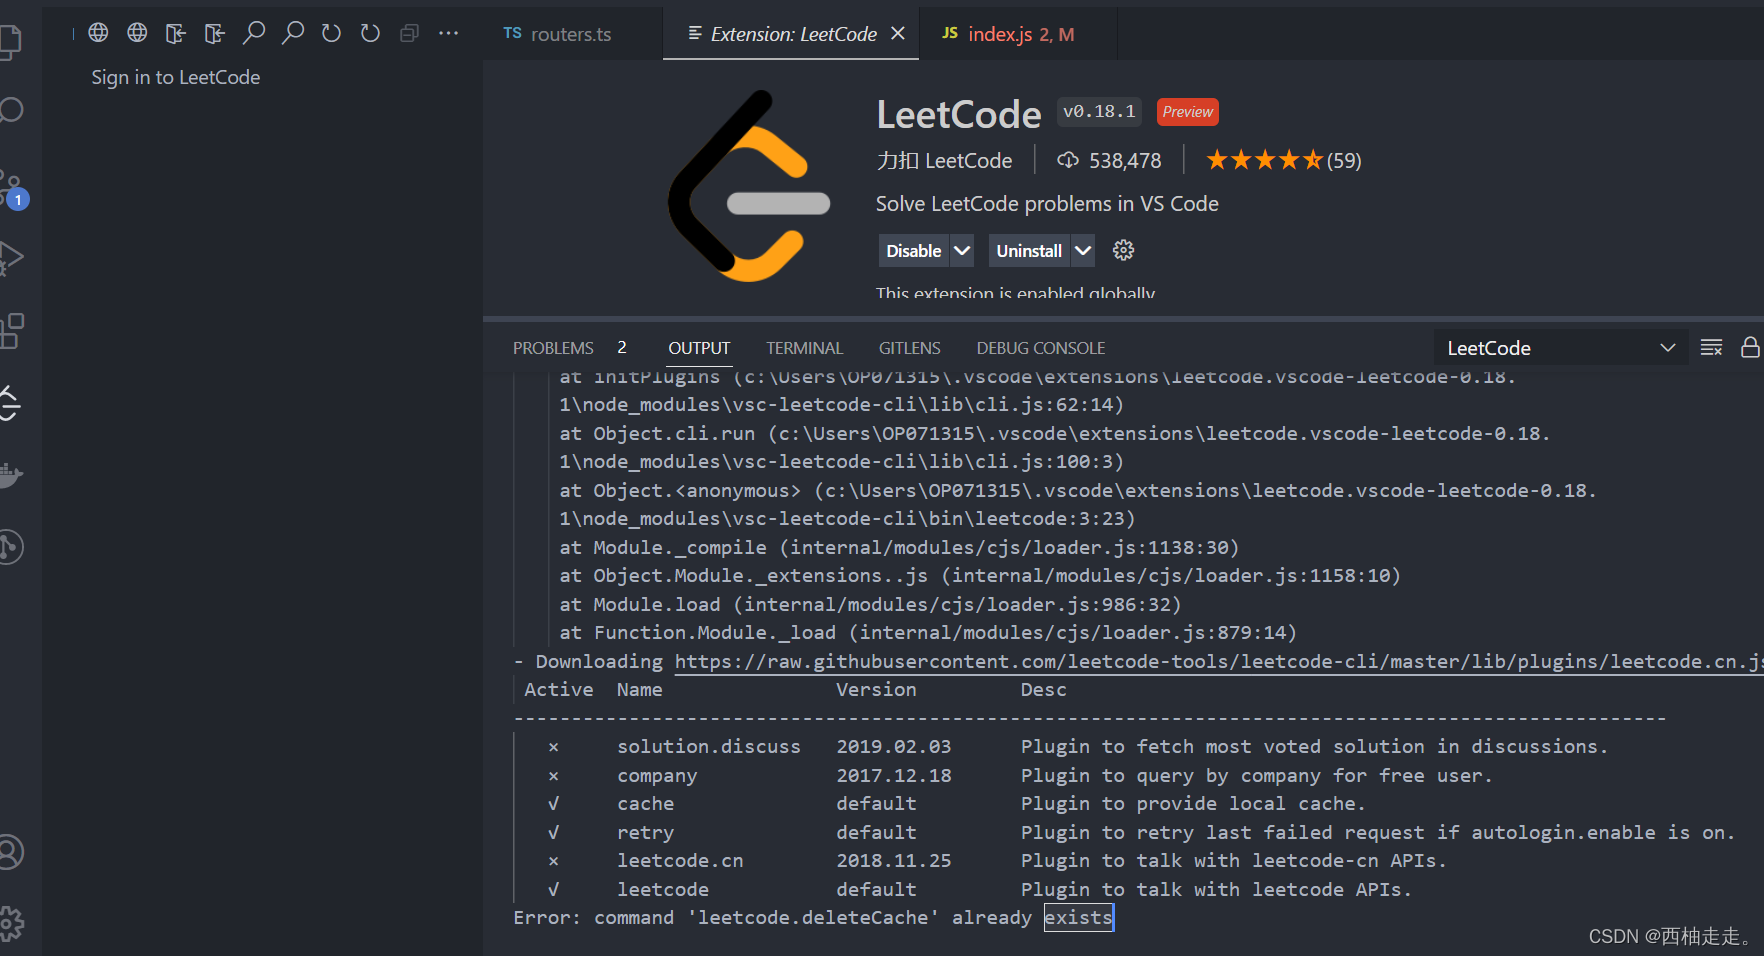The height and width of the screenshot is (956, 1764).
Task: Click the leftmost globe endpoint icon
Action: point(98,33)
